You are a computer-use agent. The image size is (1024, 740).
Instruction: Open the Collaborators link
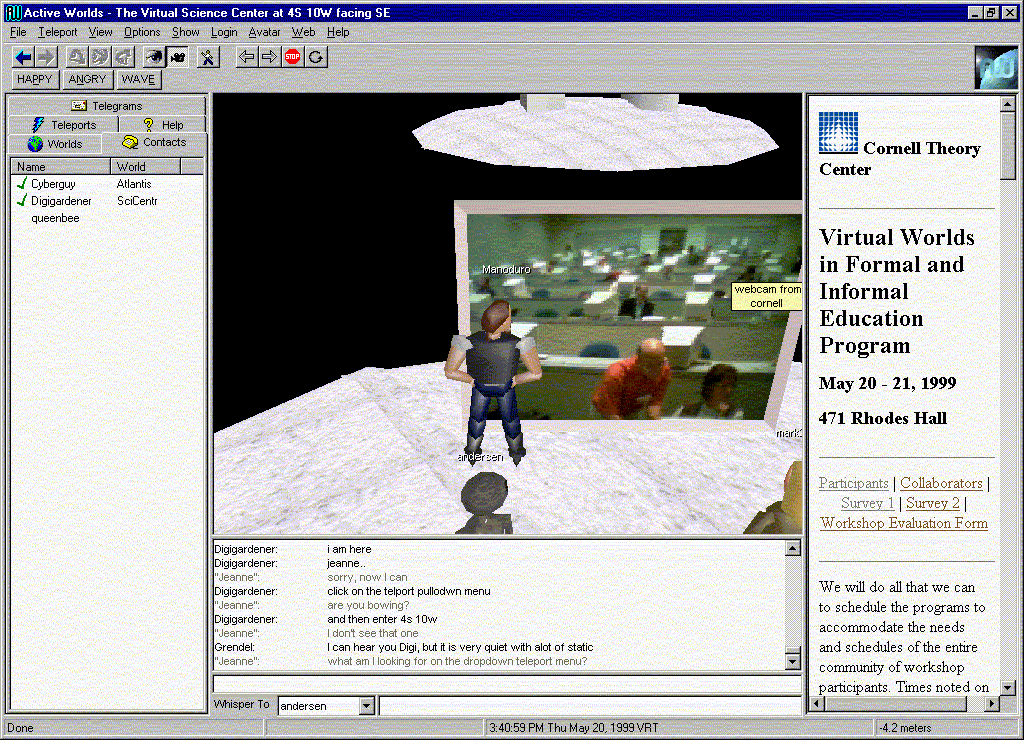coord(941,483)
